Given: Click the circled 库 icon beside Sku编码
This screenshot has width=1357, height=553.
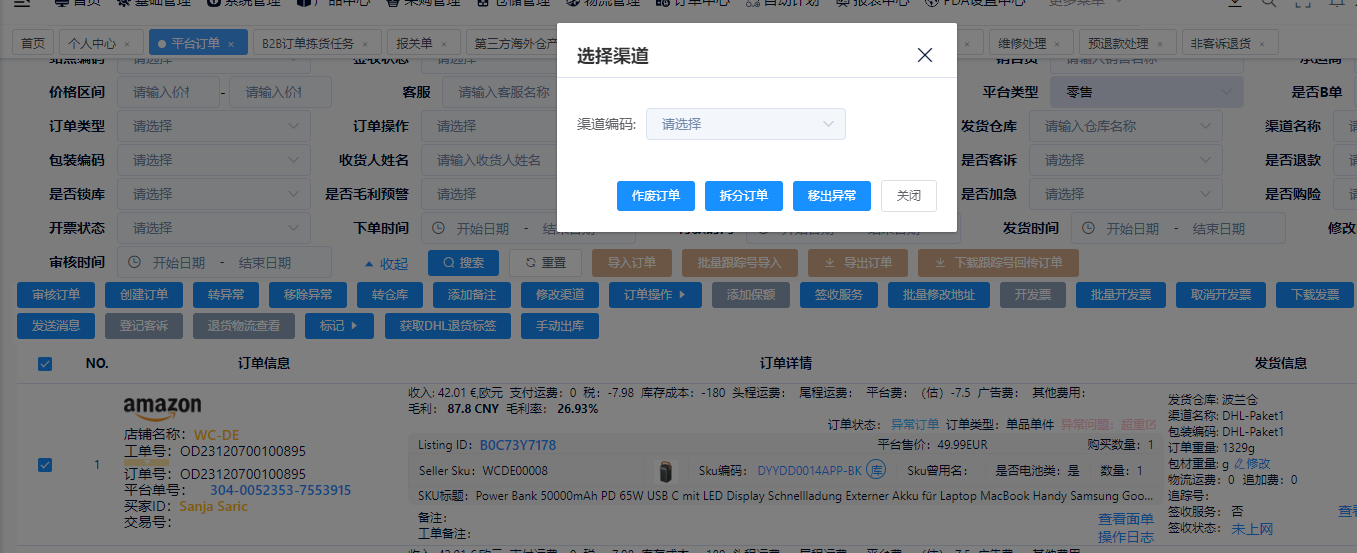Looking at the screenshot, I should click(876, 470).
